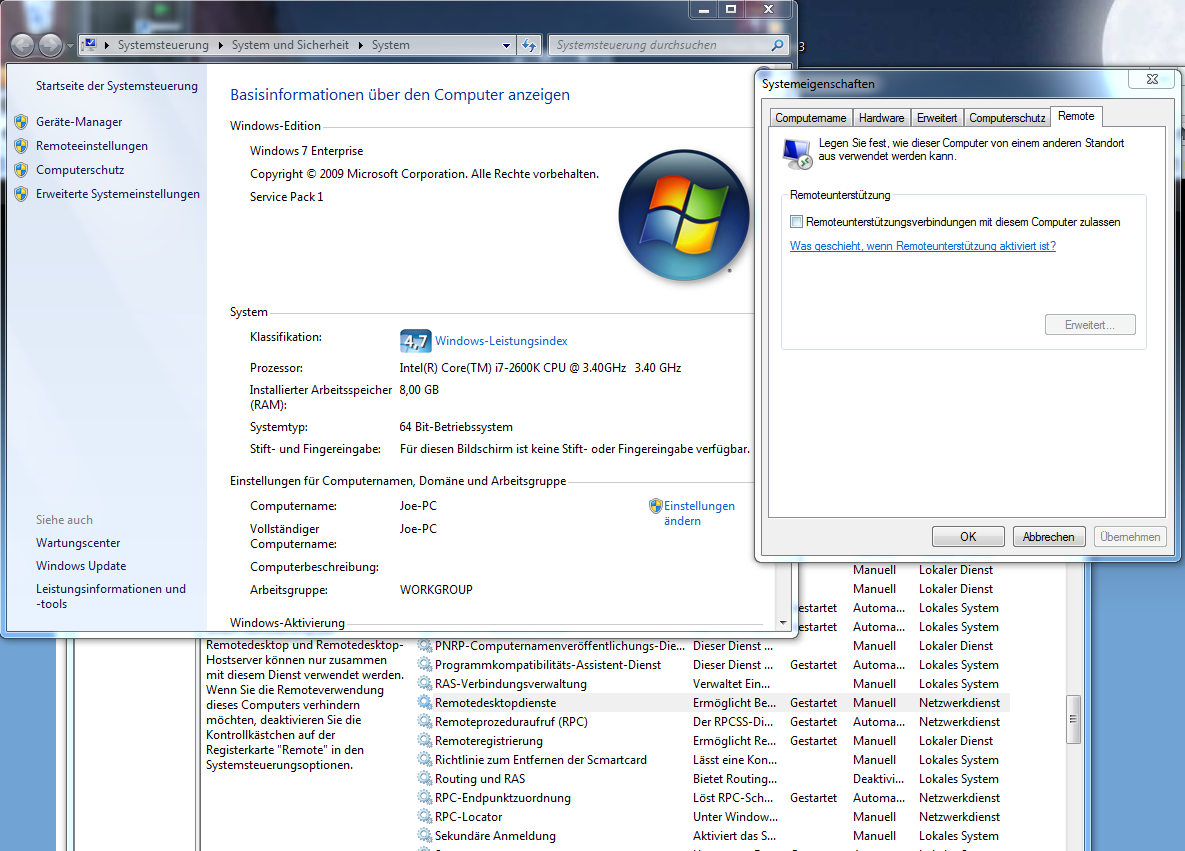Select the Remotedesktopdienste service row name

pyautogui.click(x=496, y=703)
